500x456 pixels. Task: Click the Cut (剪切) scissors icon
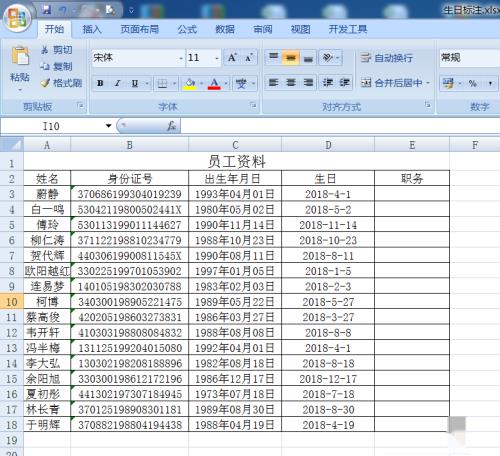(x=45, y=50)
